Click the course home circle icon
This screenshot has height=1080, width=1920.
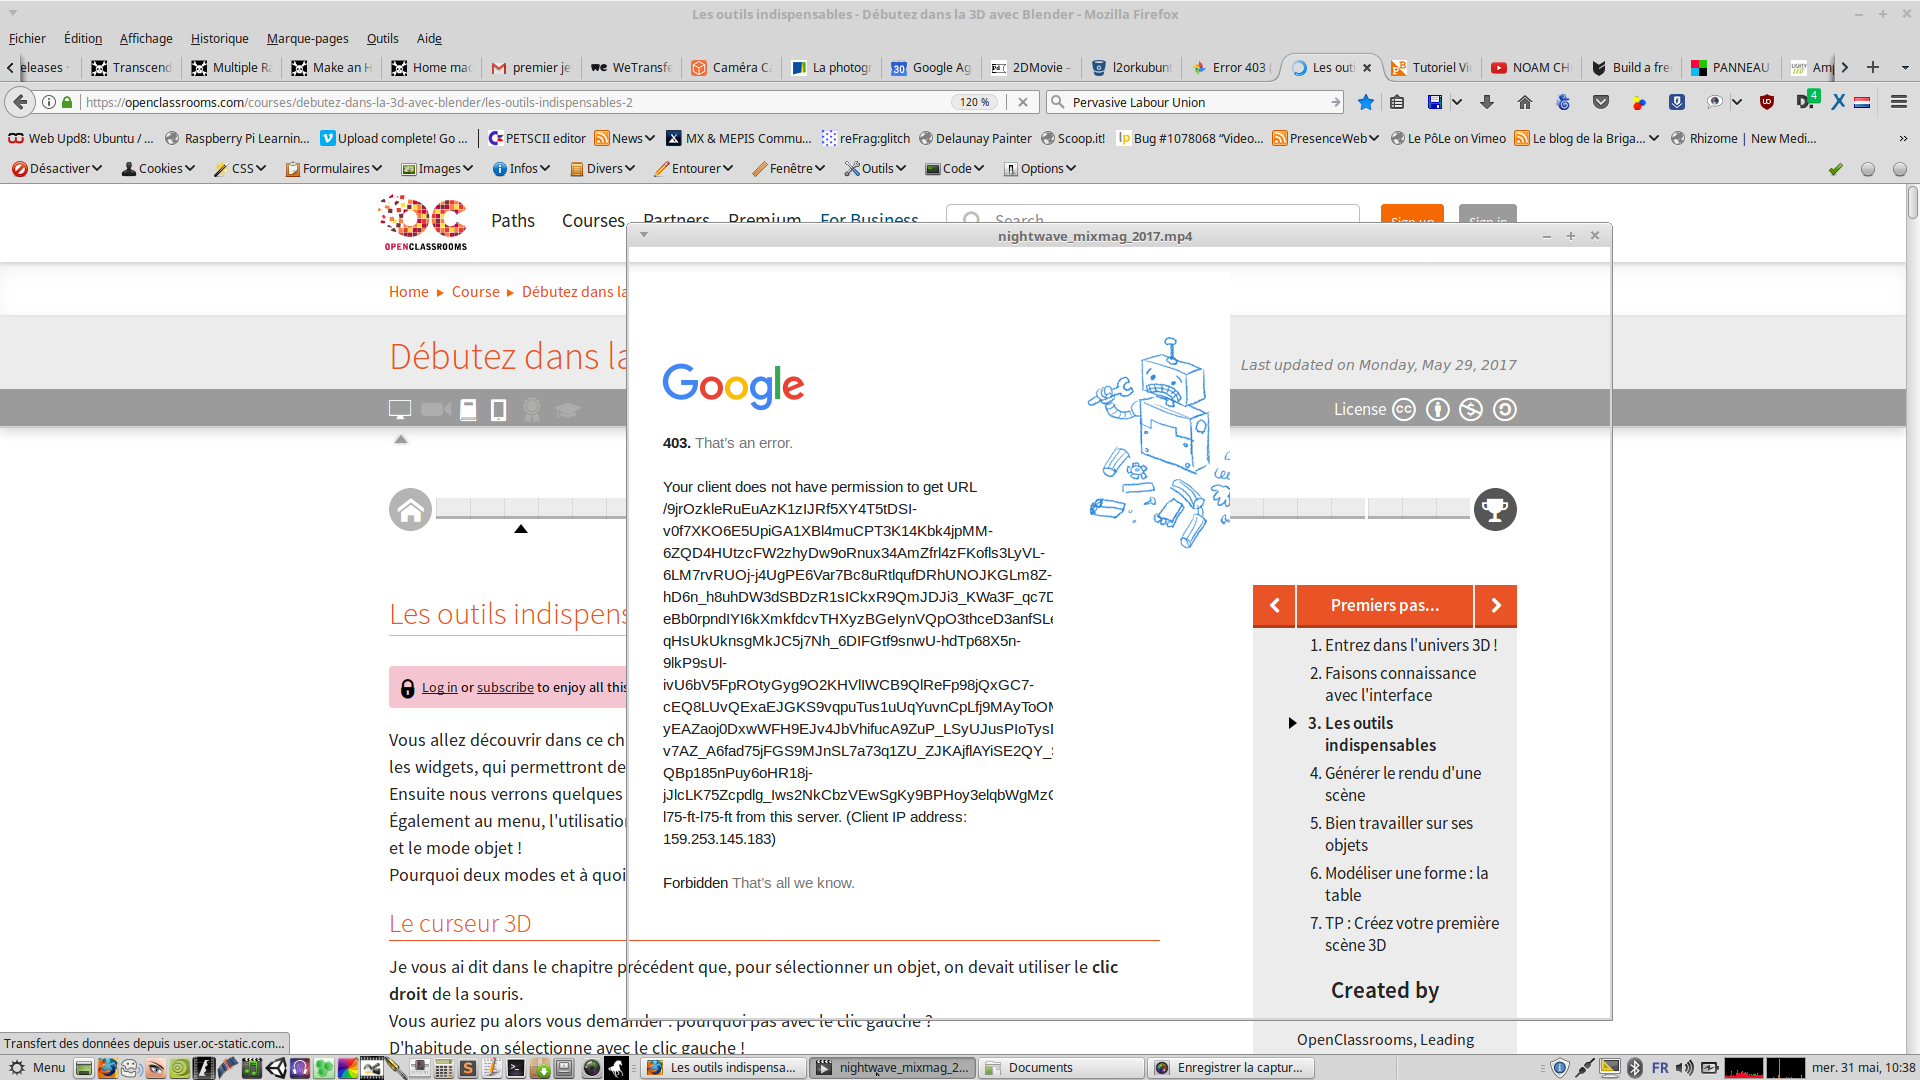tap(410, 510)
